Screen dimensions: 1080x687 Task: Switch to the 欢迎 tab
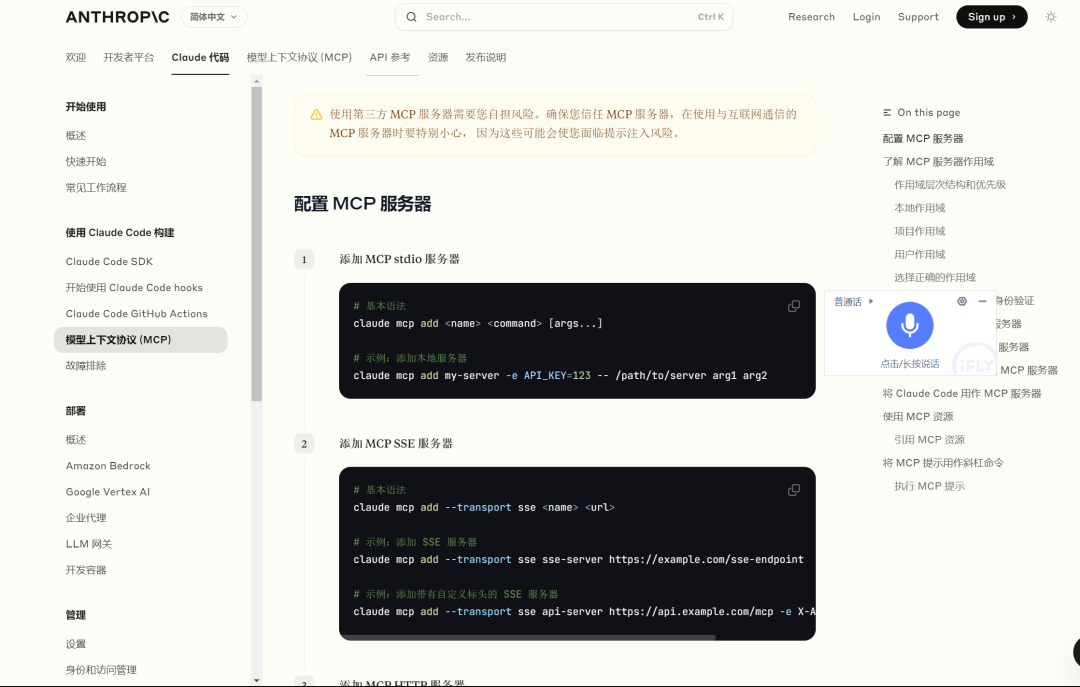pyautogui.click(x=76, y=57)
